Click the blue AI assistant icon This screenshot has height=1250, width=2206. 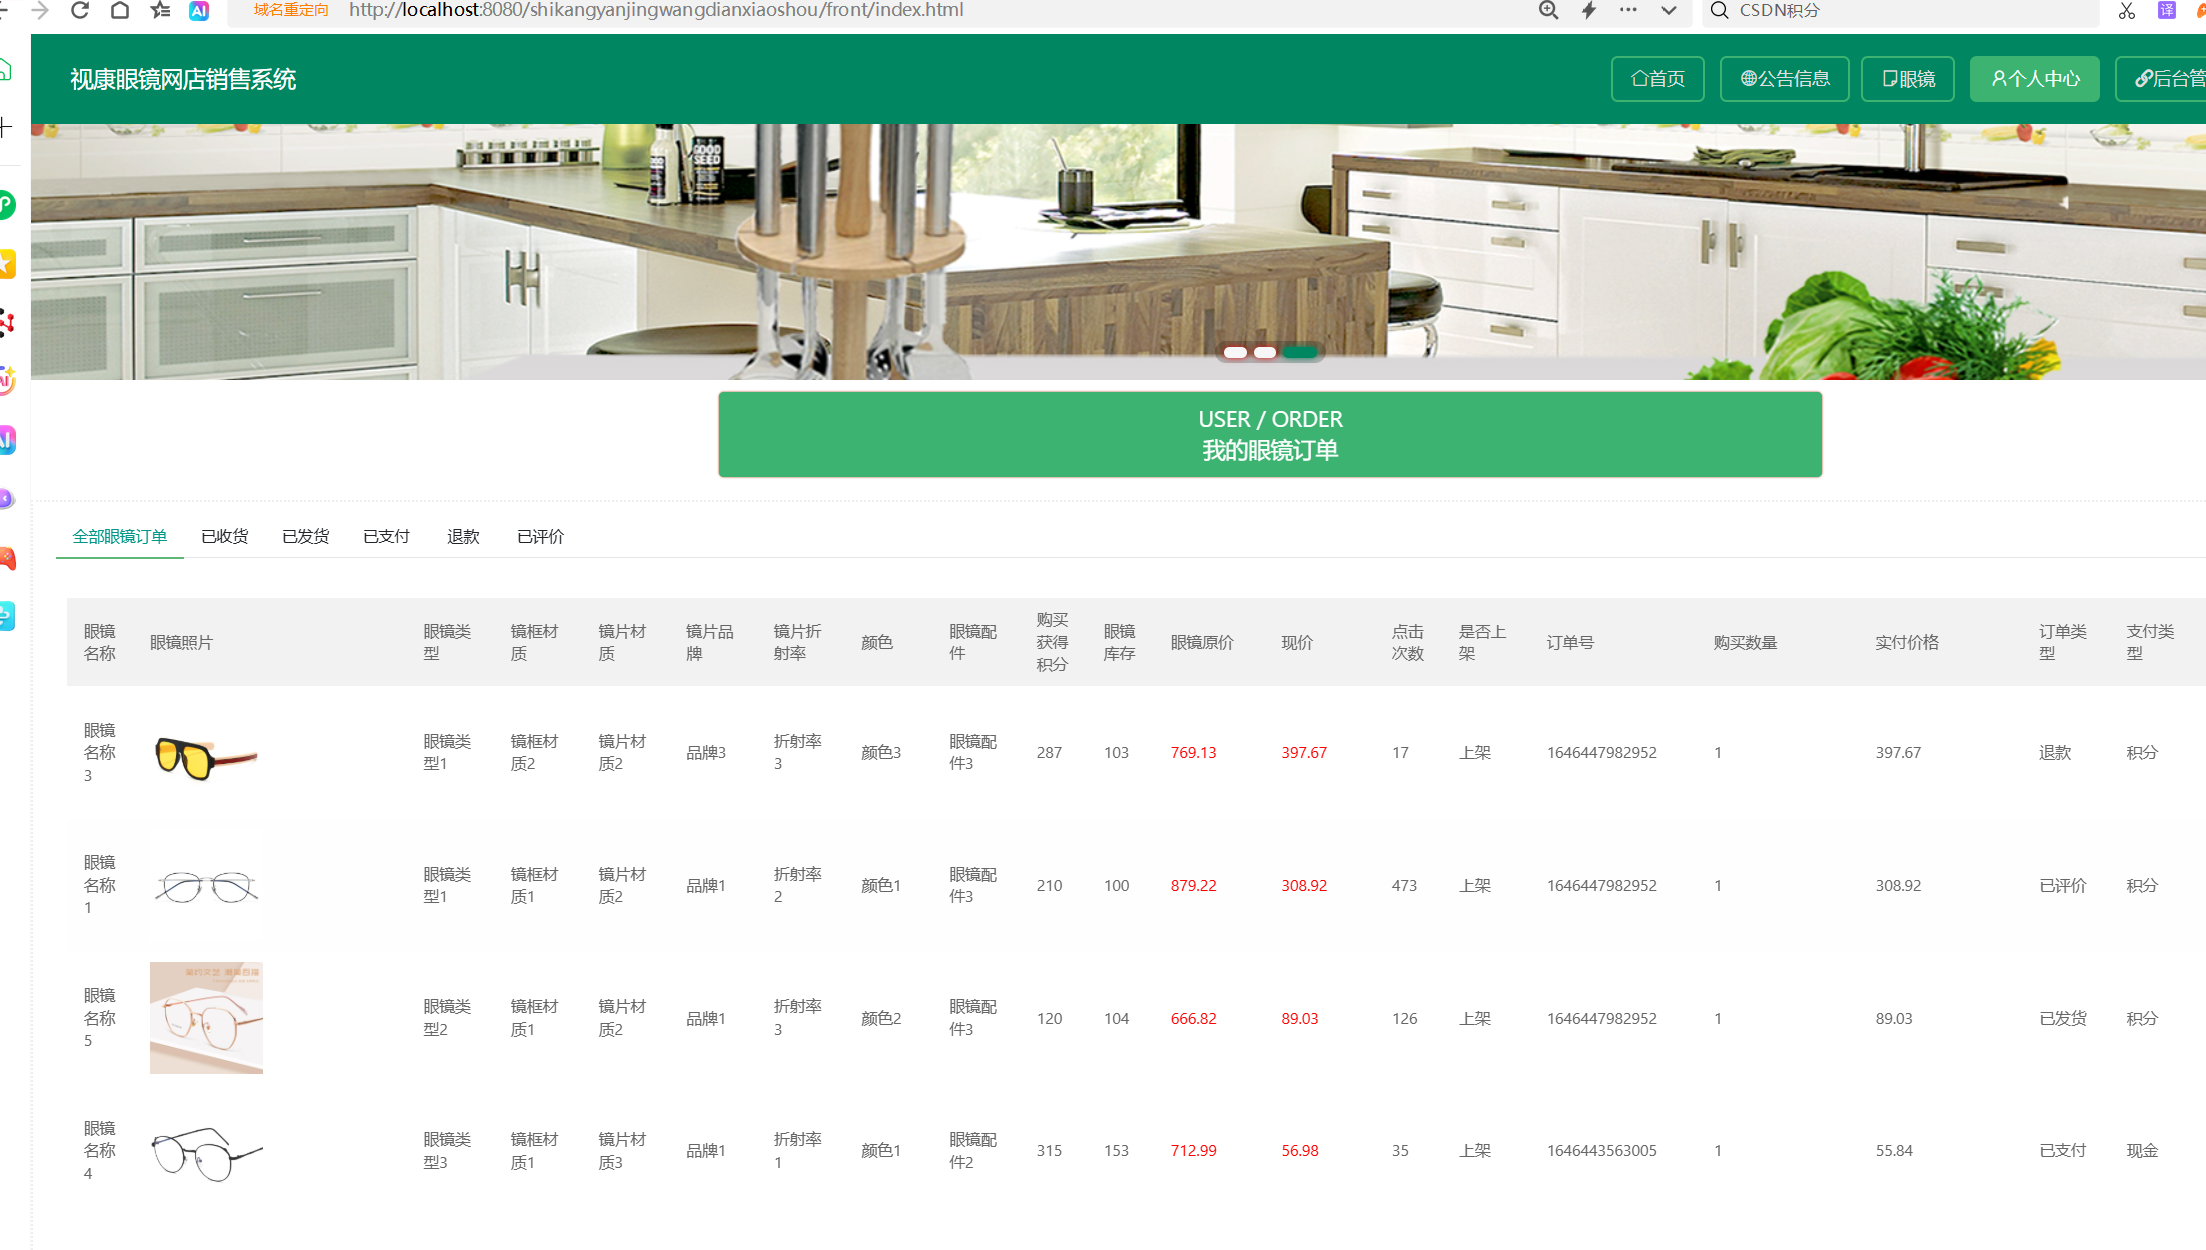(199, 10)
